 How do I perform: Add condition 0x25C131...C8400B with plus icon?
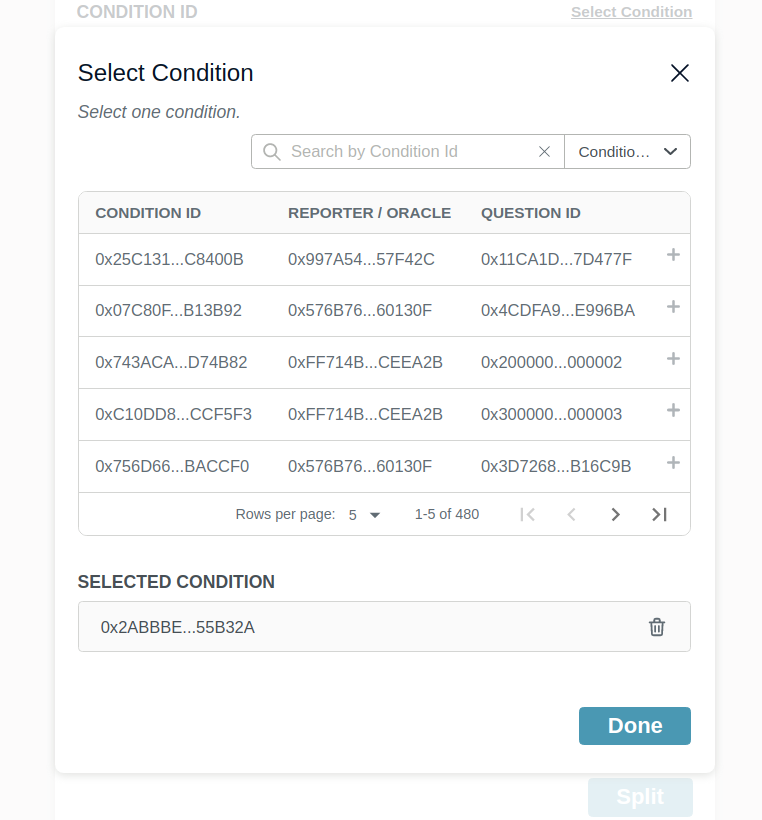tap(673, 256)
